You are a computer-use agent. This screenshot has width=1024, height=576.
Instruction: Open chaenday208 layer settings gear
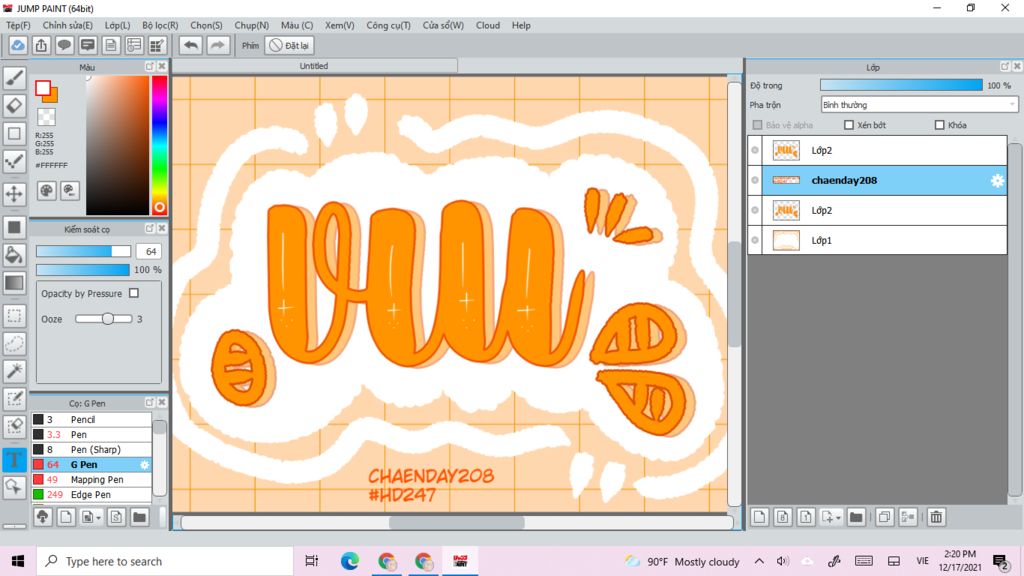[x=997, y=180]
